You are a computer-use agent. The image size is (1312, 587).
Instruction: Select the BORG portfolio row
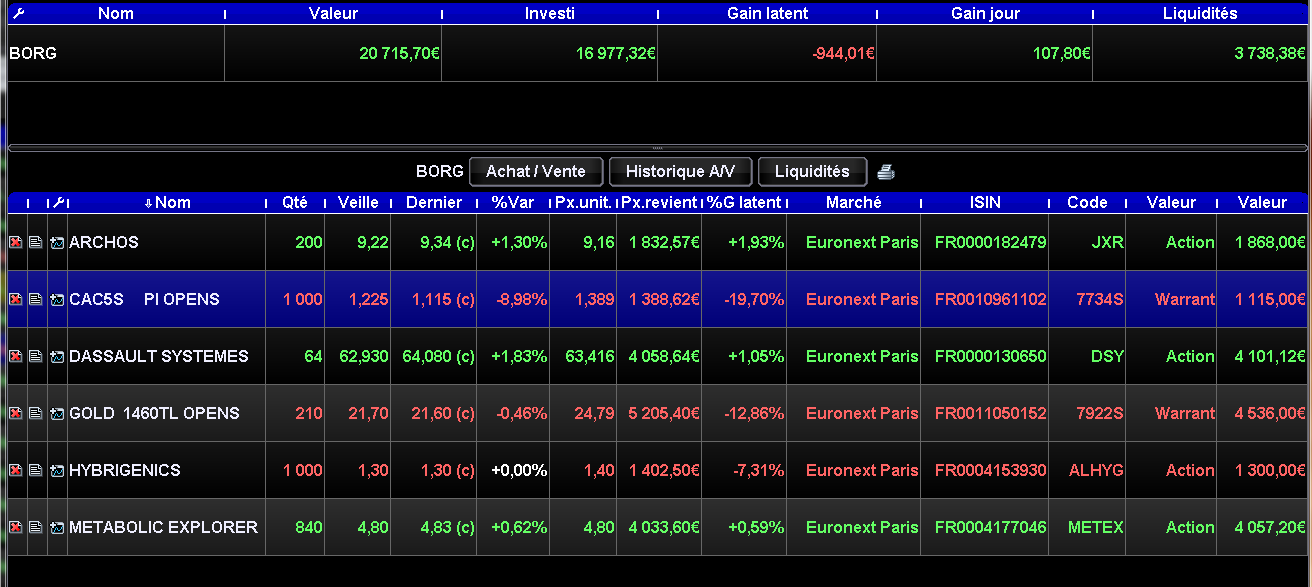click(x=658, y=54)
